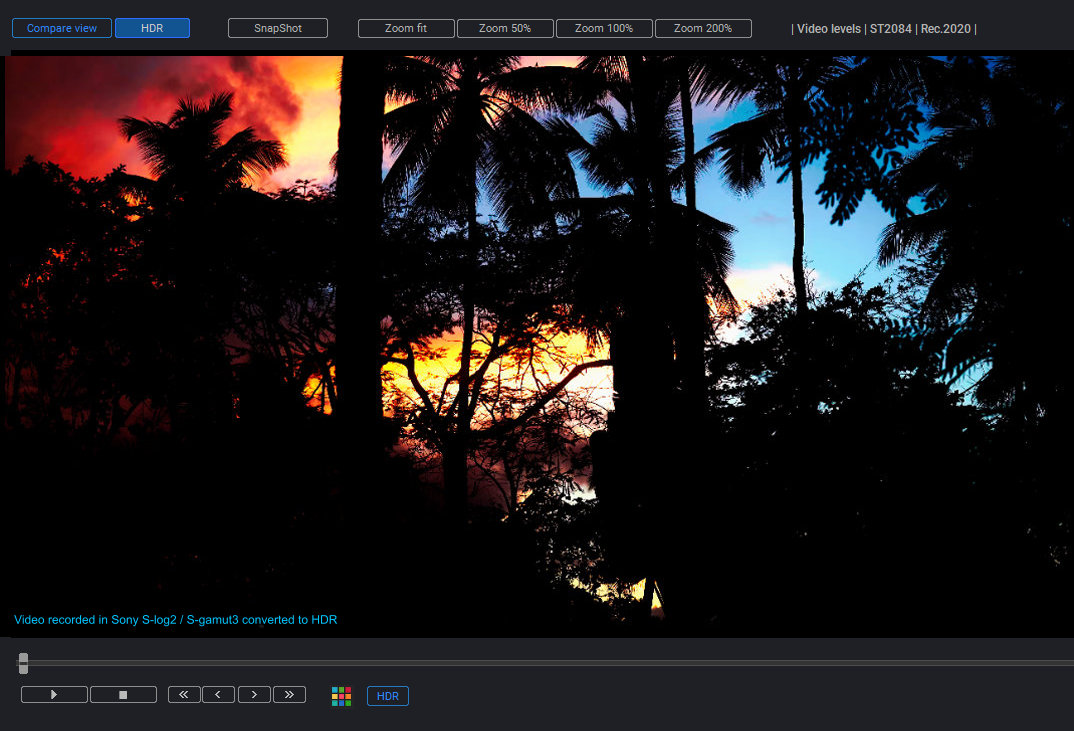This screenshot has height=731, width=1074.
Task: Click the timeline slider handle
Action: (x=23, y=663)
